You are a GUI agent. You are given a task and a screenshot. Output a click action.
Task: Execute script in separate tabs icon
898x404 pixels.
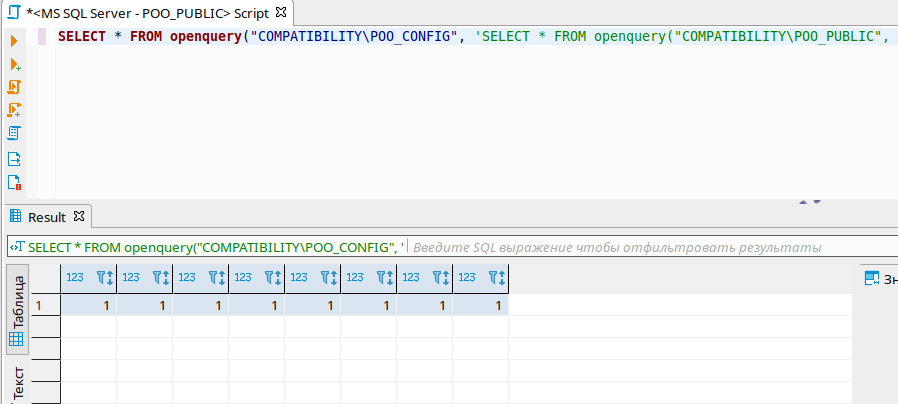[15, 110]
